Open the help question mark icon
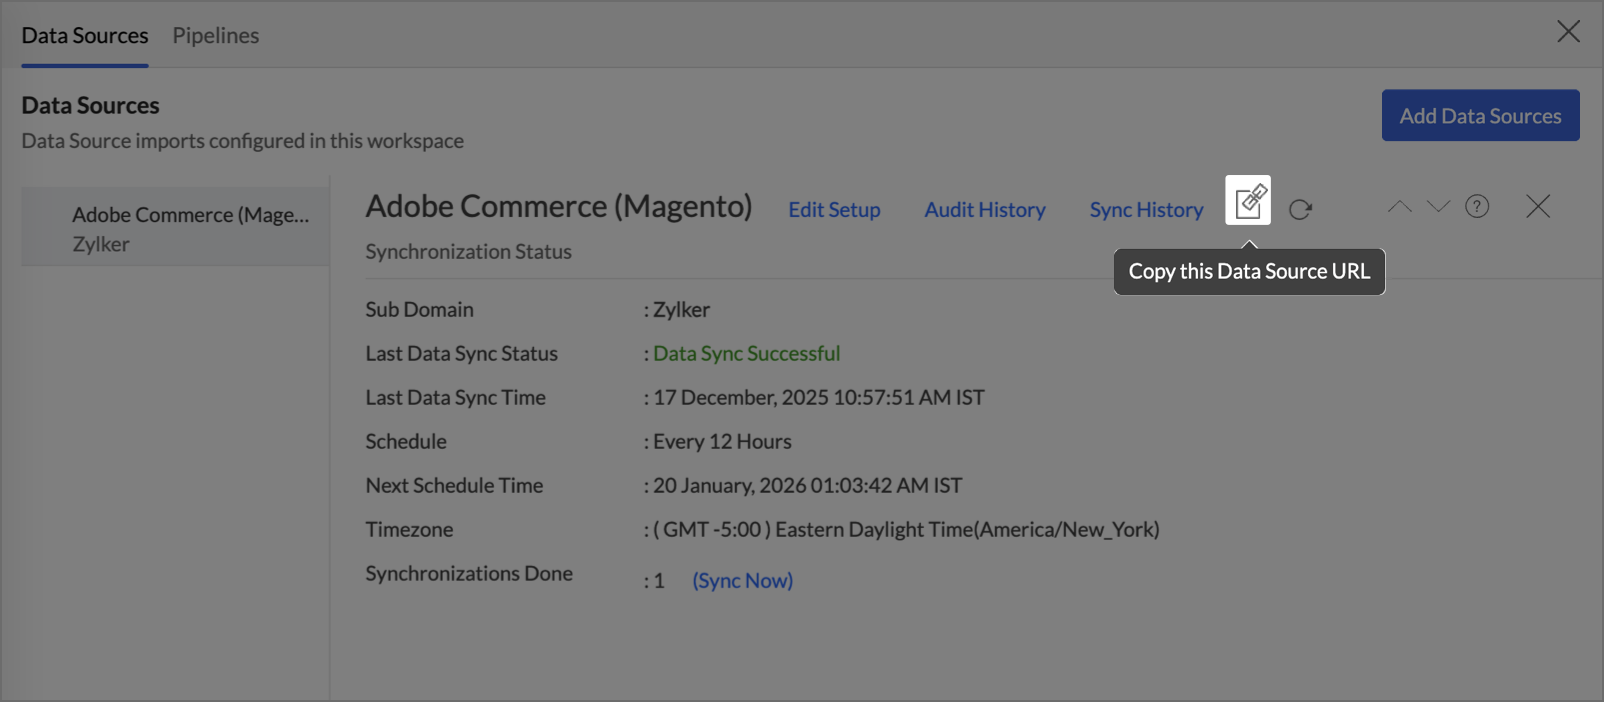Image resolution: width=1604 pixels, height=702 pixels. (1477, 206)
